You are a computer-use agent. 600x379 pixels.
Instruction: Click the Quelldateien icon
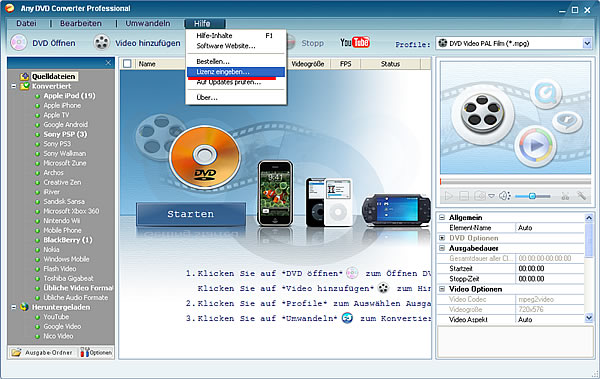tap(25, 76)
